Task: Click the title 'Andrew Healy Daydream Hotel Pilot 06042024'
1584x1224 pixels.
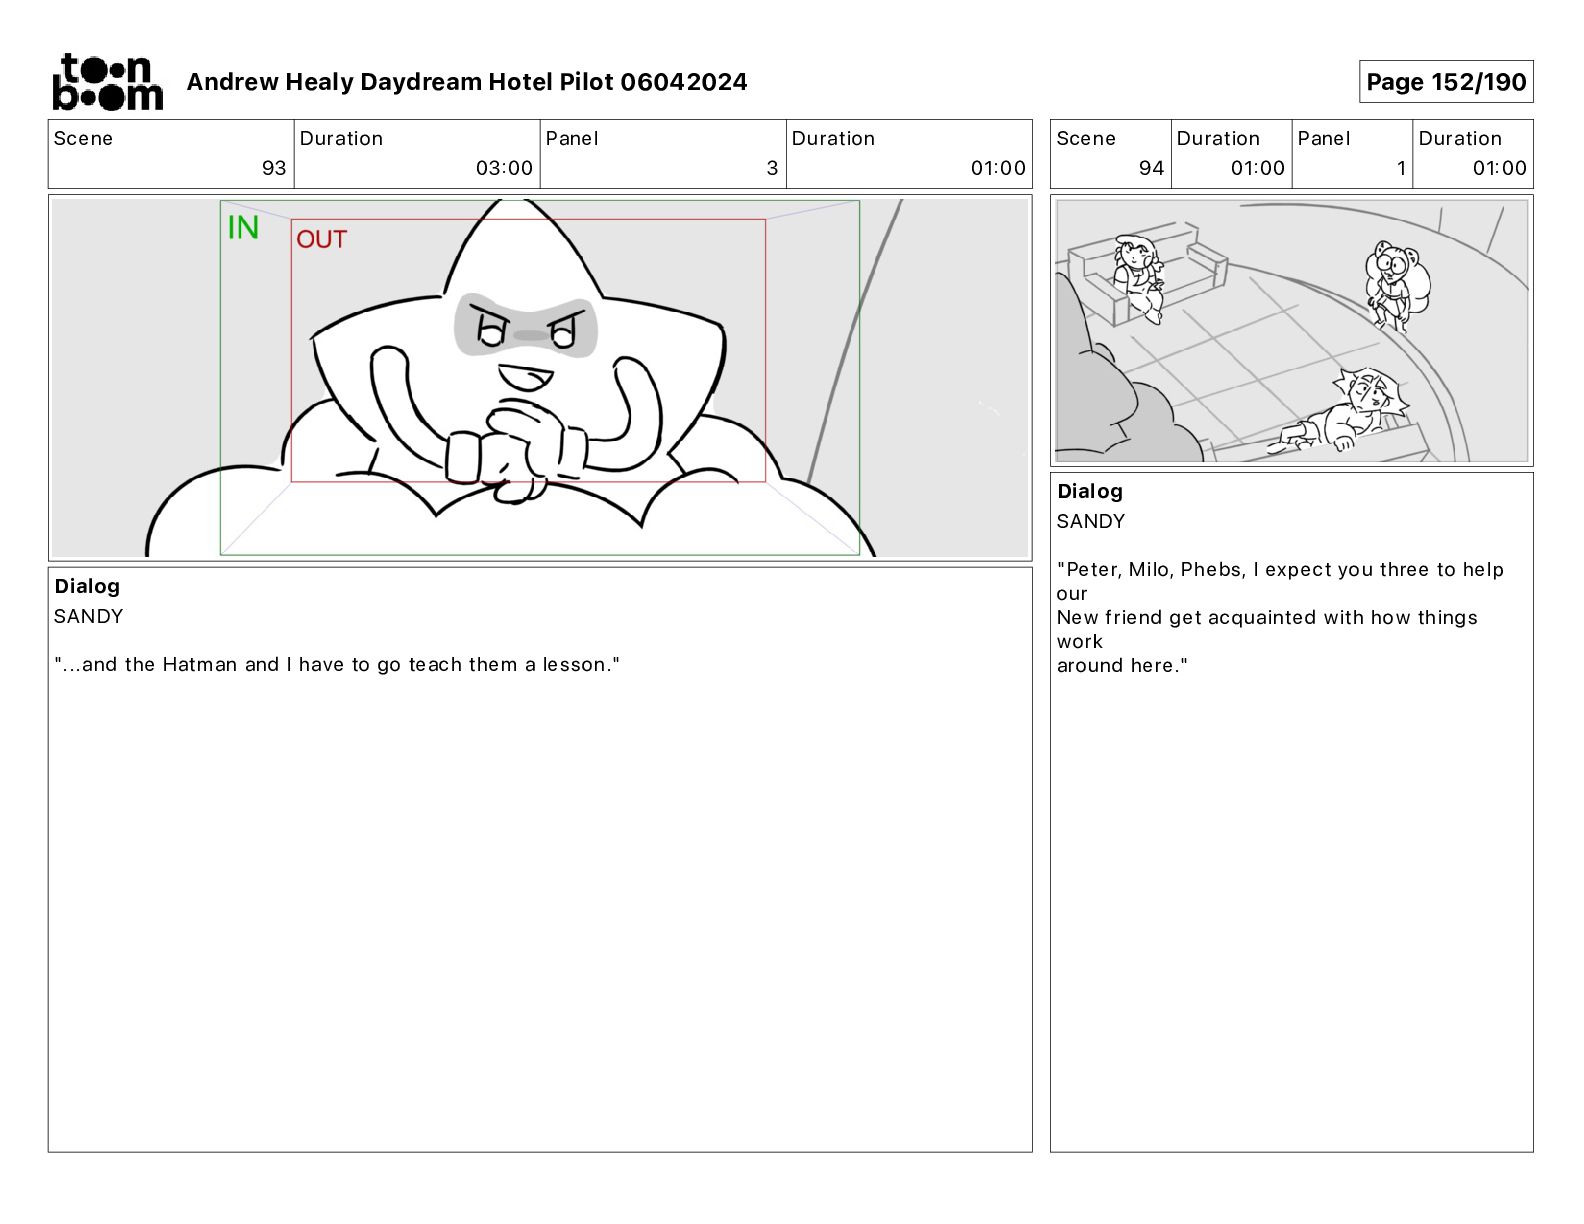Action: pyautogui.click(x=467, y=82)
